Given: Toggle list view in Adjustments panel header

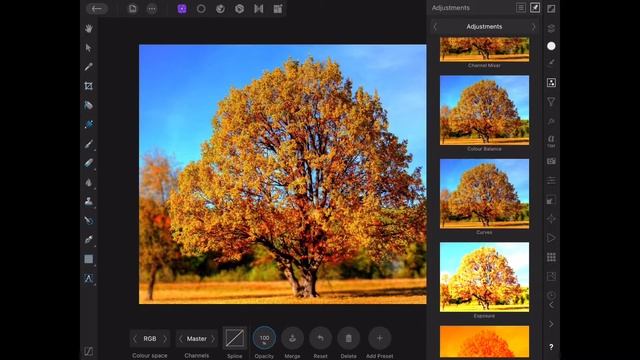Looking at the screenshot, I should click(x=521, y=8).
